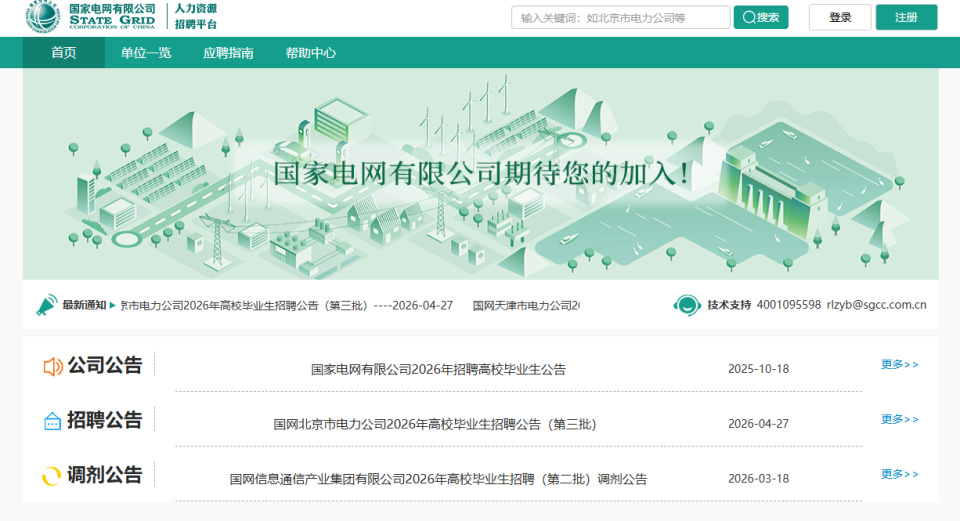Click the speaker icon next to 公司公告
This screenshot has width=960, height=521.
(x=53, y=366)
